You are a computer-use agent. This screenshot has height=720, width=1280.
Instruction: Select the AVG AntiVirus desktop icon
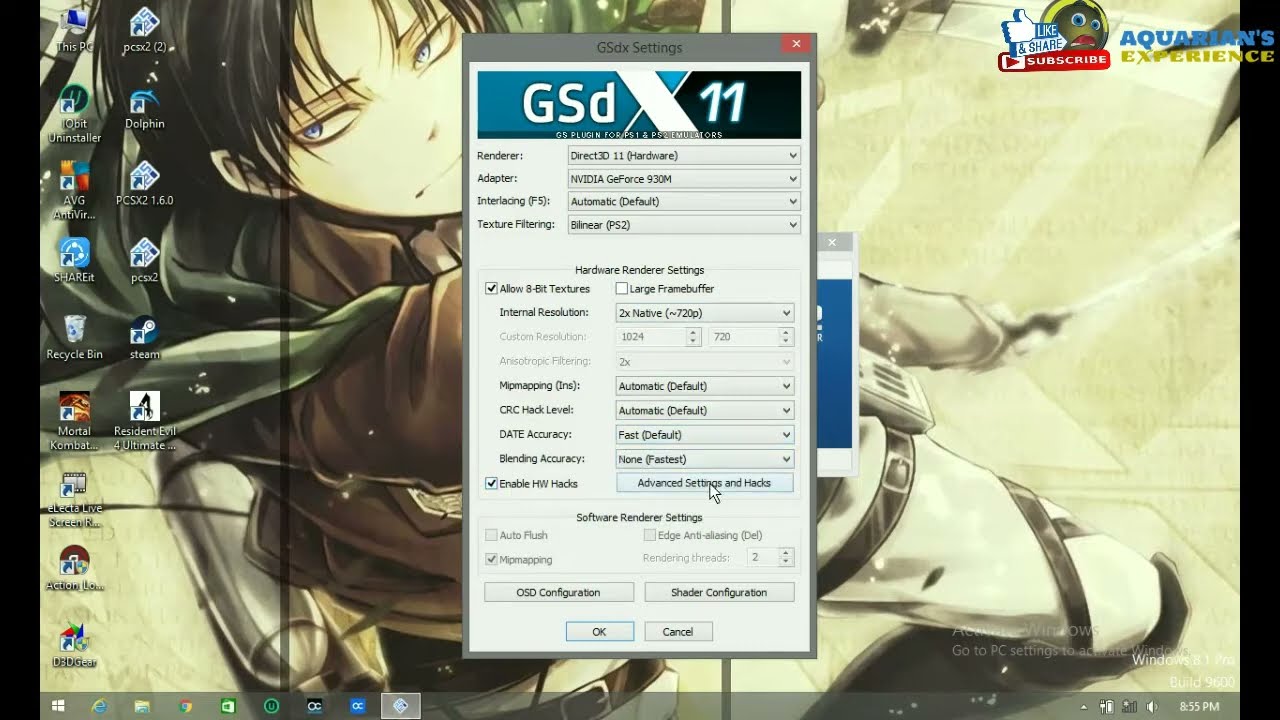(x=74, y=190)
